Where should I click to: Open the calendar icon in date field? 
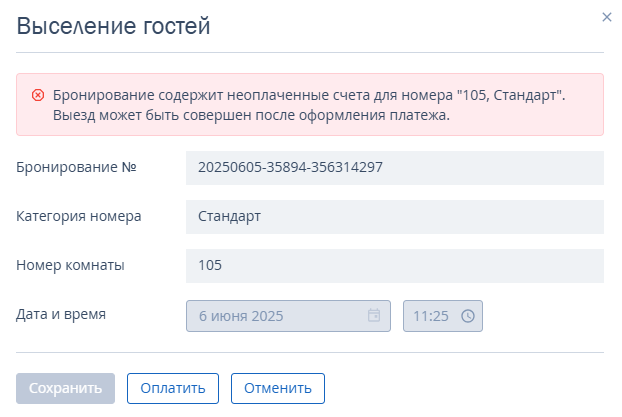pos(374,315)
